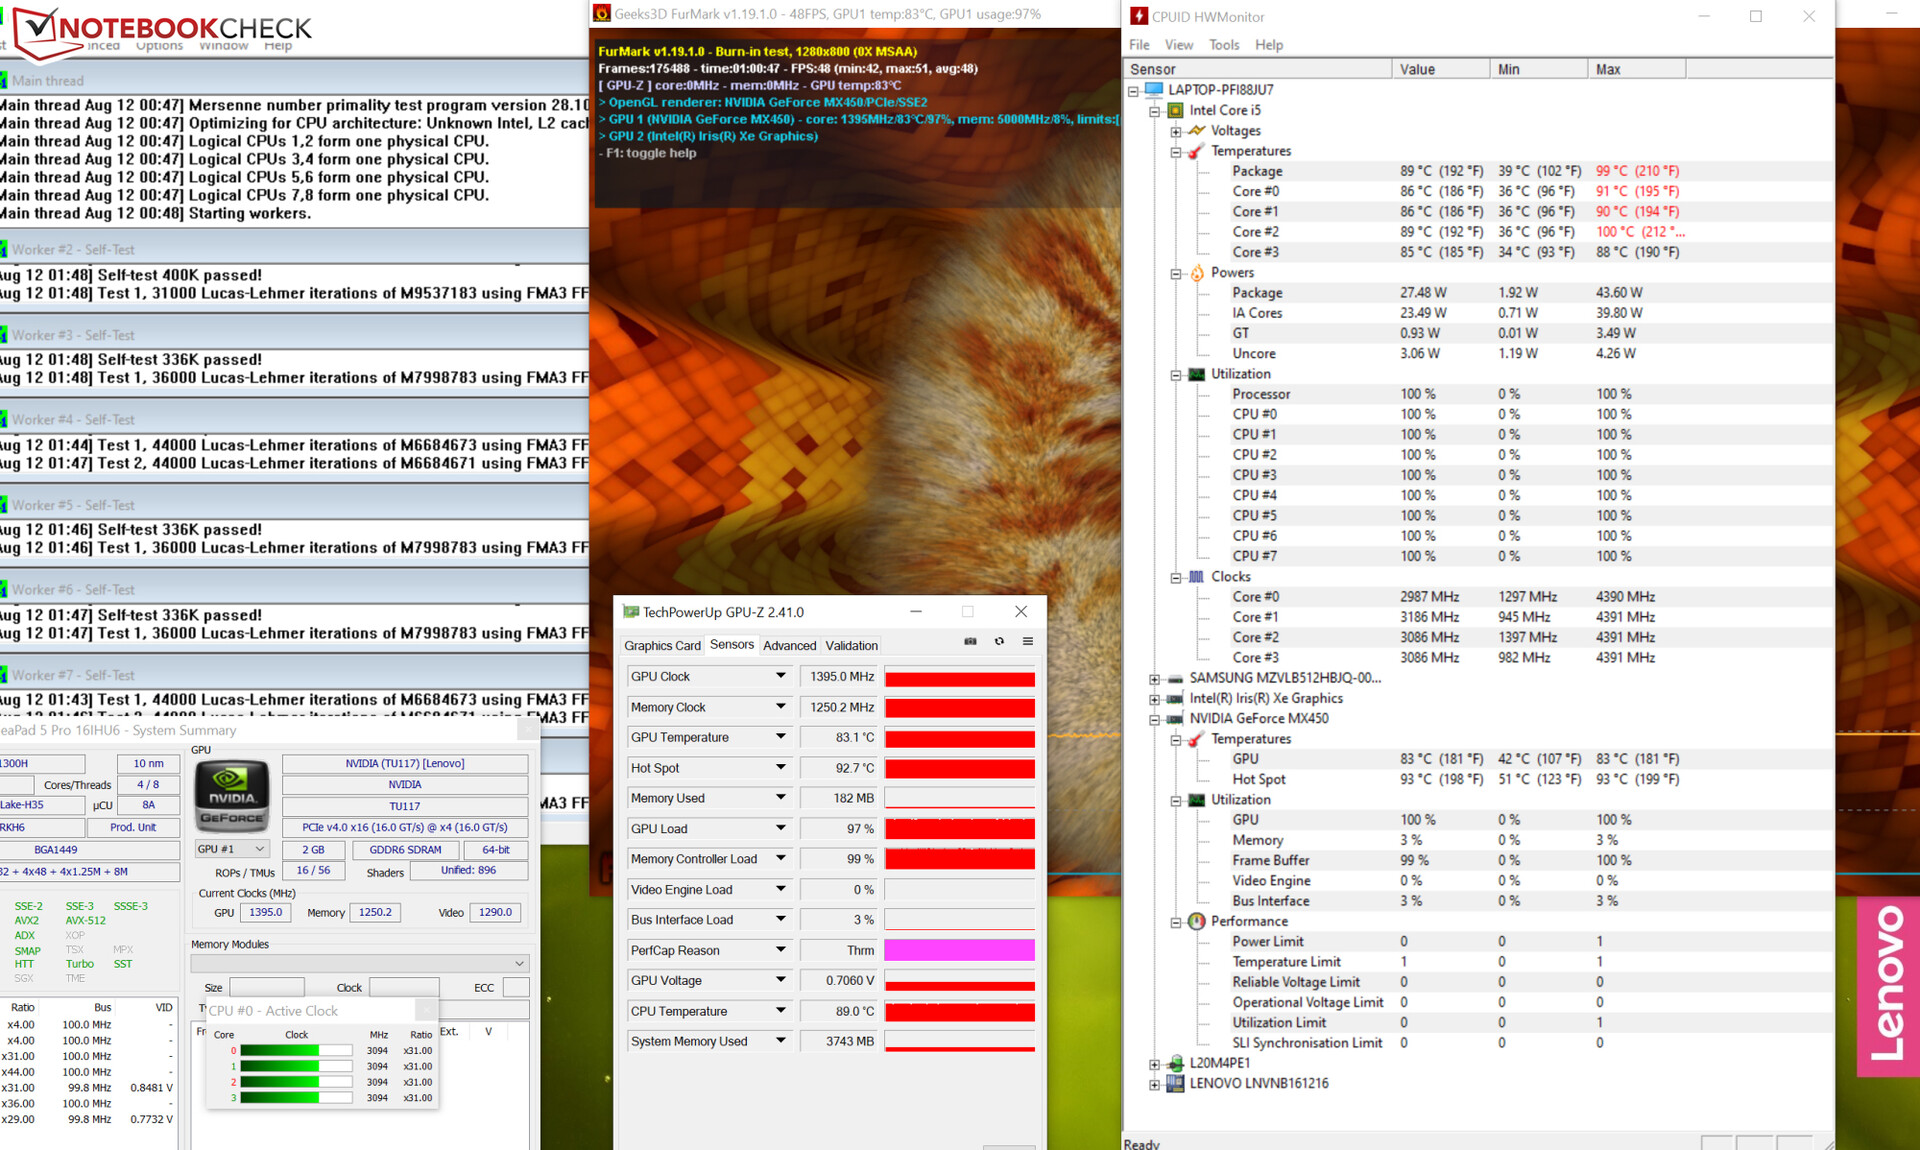Open the GPU-Z hamburger menu icon
Image resolution: width=1920 pixels, height=1150 pixels.
point(1027,642)
